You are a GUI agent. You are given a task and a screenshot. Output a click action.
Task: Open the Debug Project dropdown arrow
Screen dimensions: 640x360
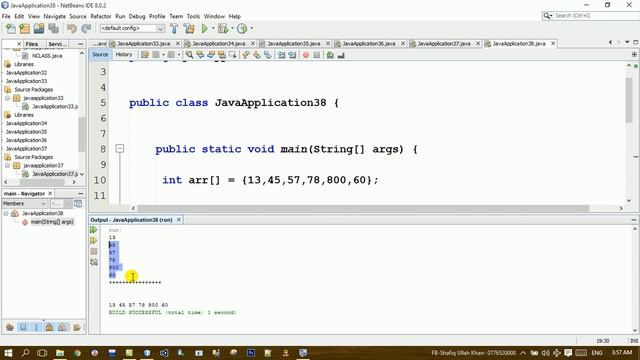pos(232,29)
